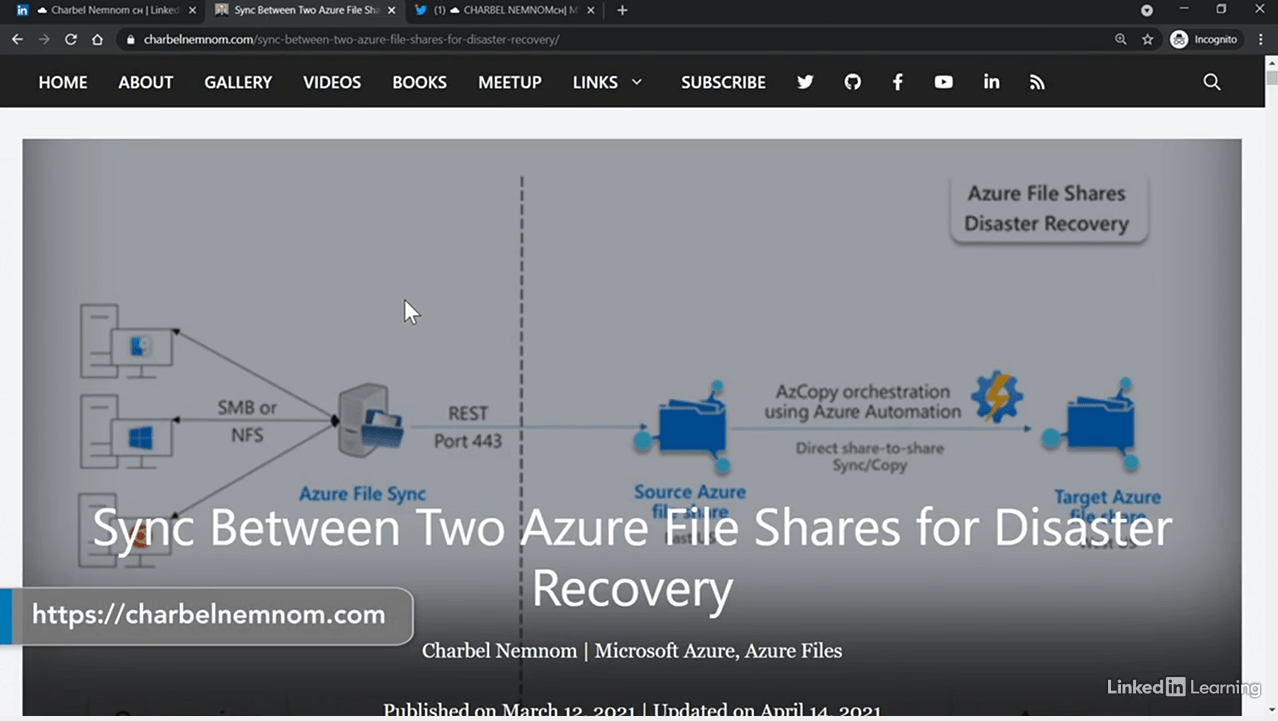Open the browser home page

97,39
